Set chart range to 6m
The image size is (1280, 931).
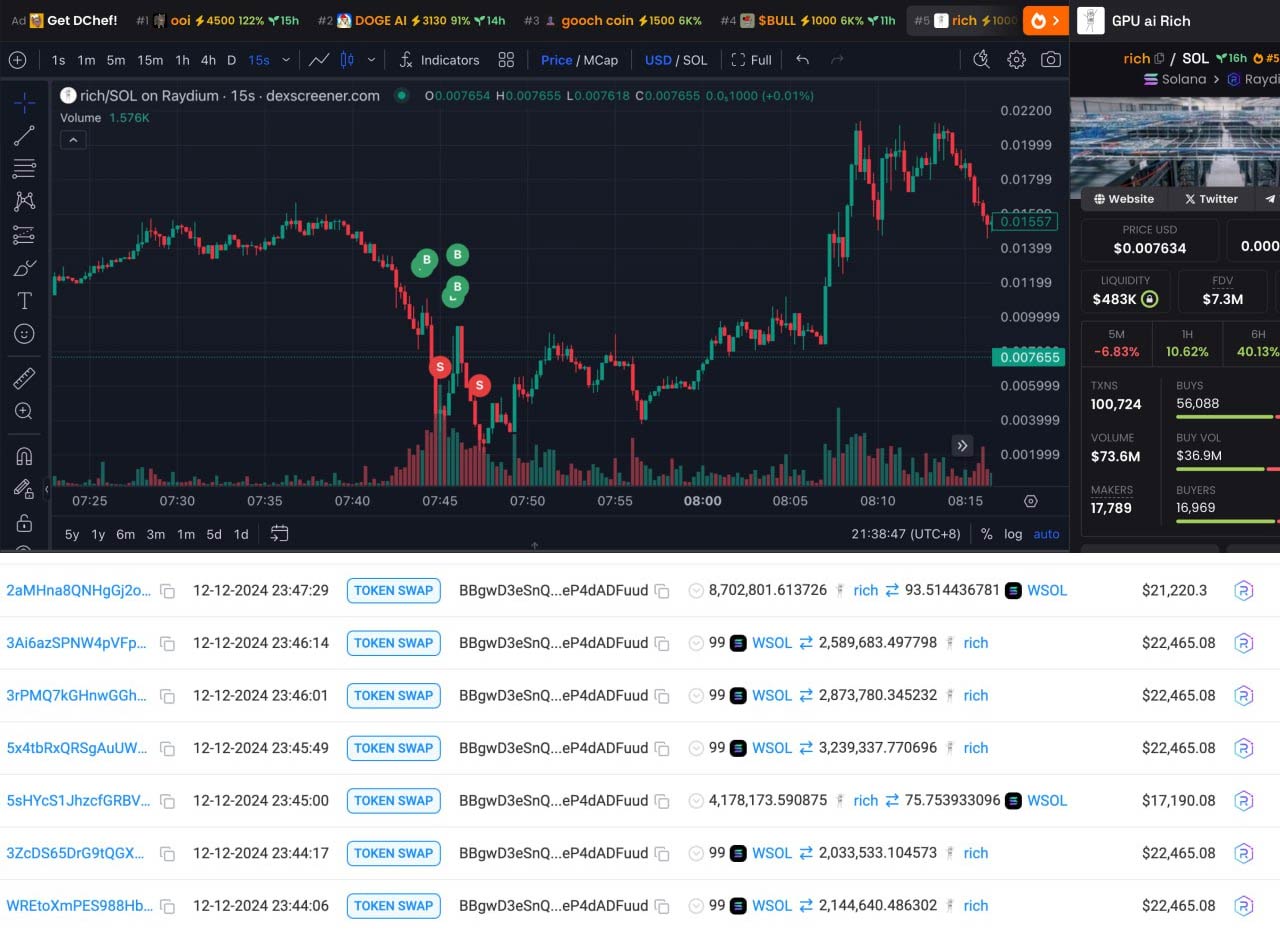click(125, 534)
